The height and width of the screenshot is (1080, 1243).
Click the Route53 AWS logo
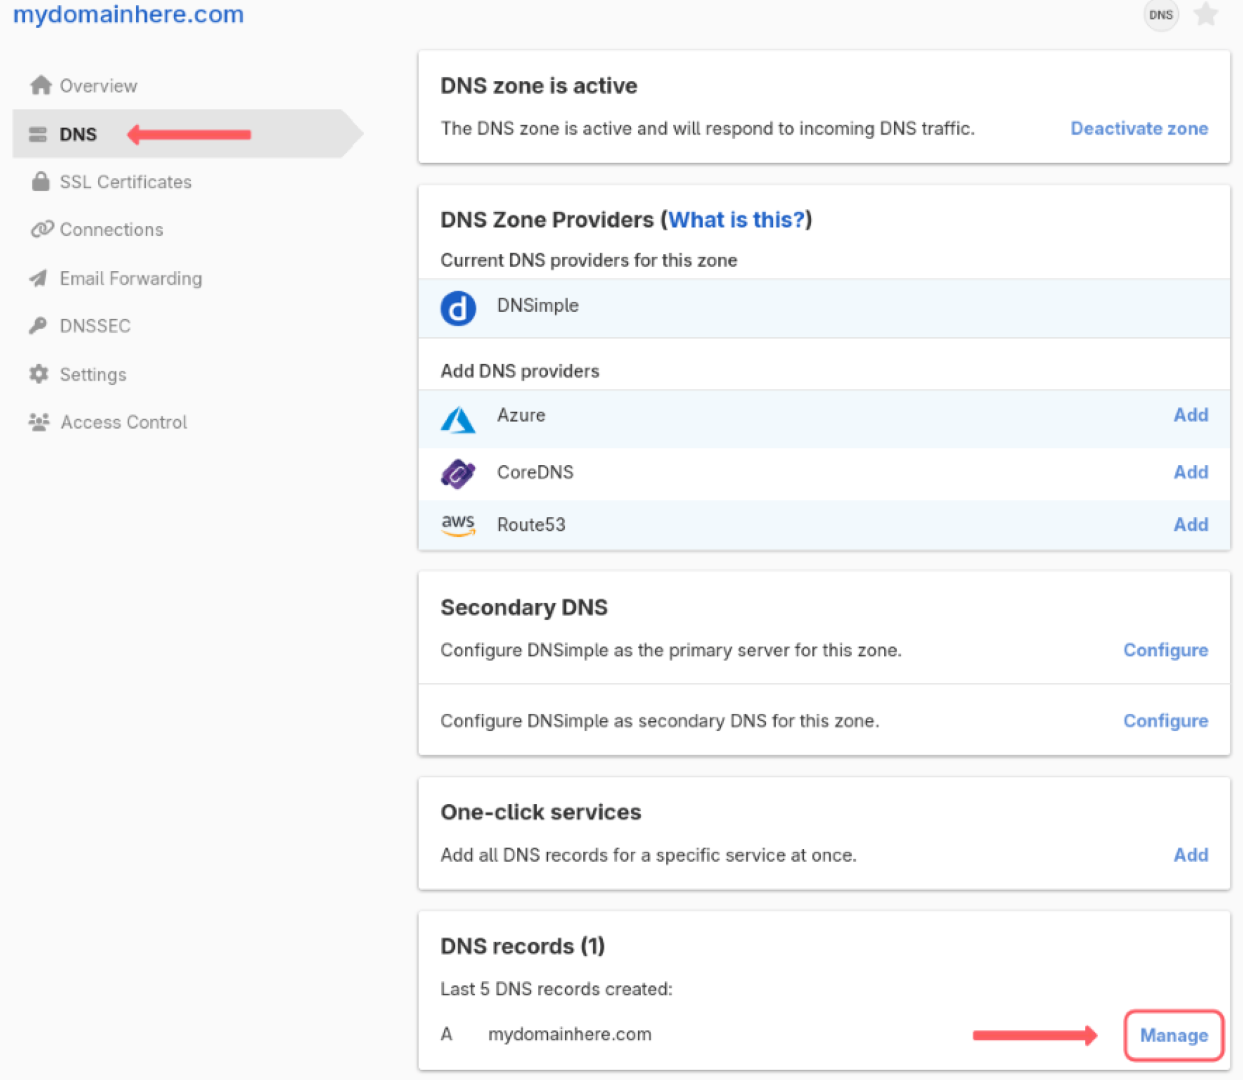click(x=458, y=524)
